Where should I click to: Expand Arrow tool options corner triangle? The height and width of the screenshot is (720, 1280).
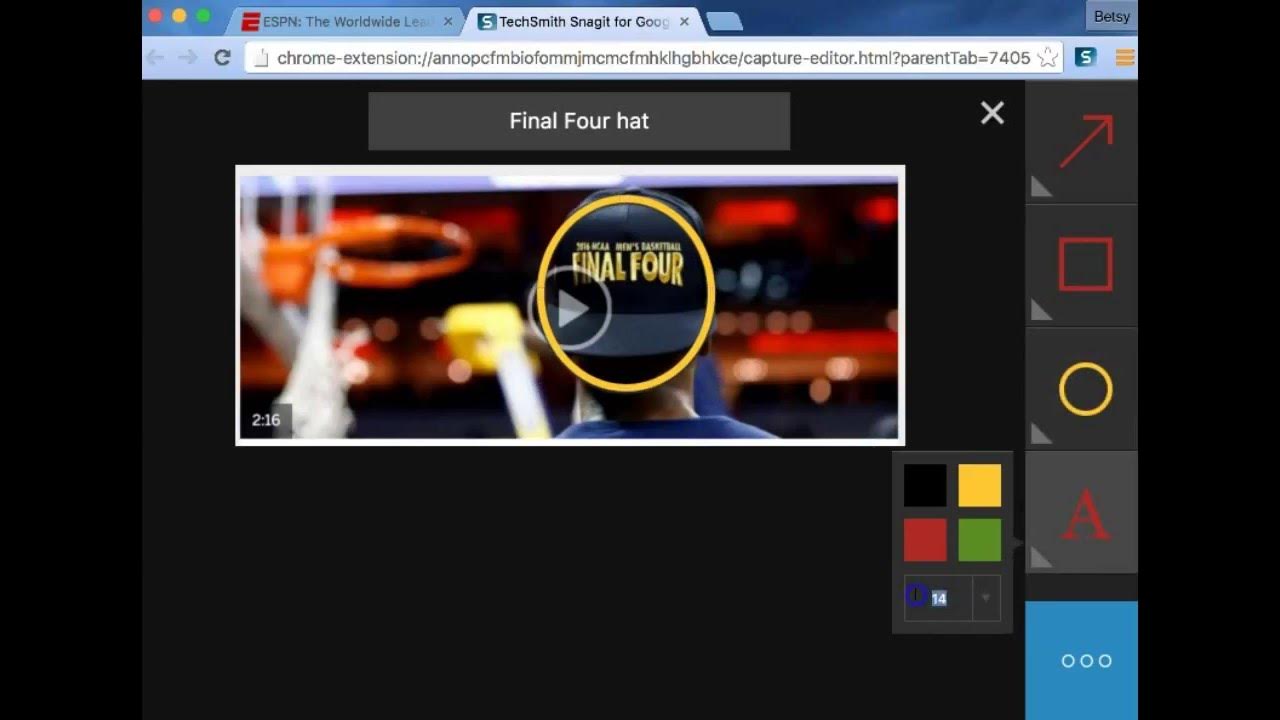(1040, 187)
